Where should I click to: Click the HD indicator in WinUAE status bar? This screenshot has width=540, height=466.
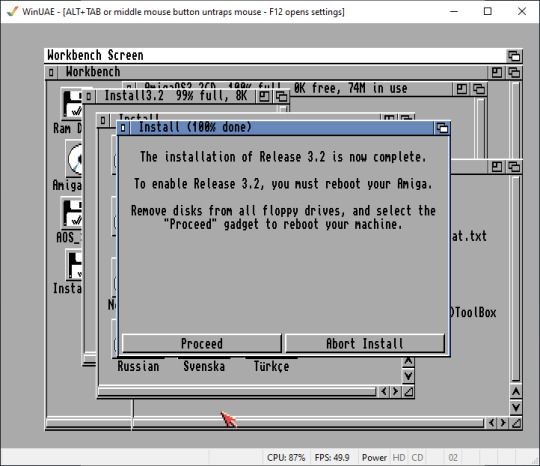[x=399, y=458]
